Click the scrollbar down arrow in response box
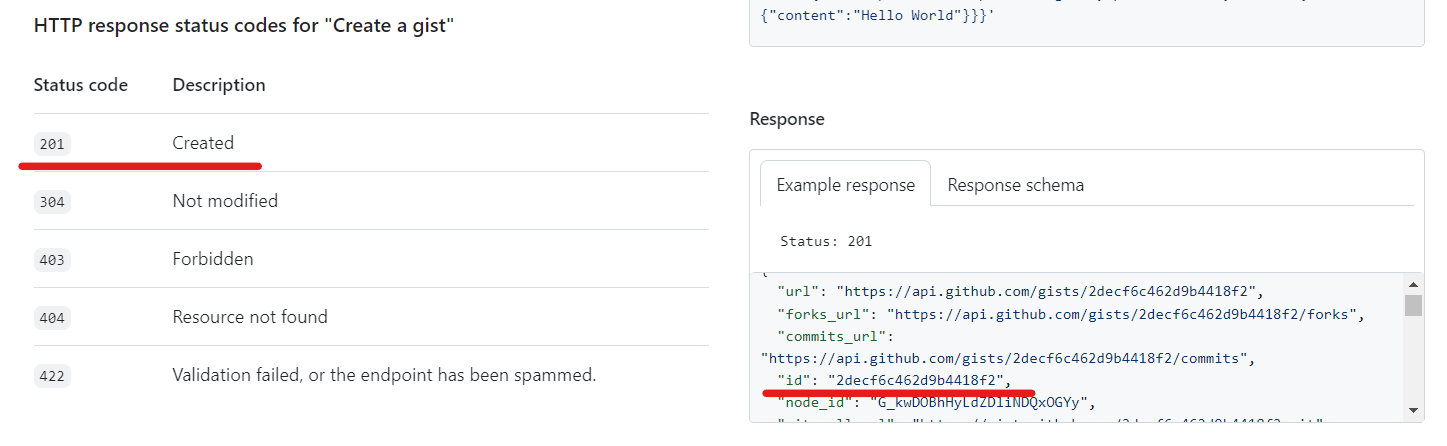Image resolution: width=1447 pixels, height=446 pixels. click(x=1413, y=409)
